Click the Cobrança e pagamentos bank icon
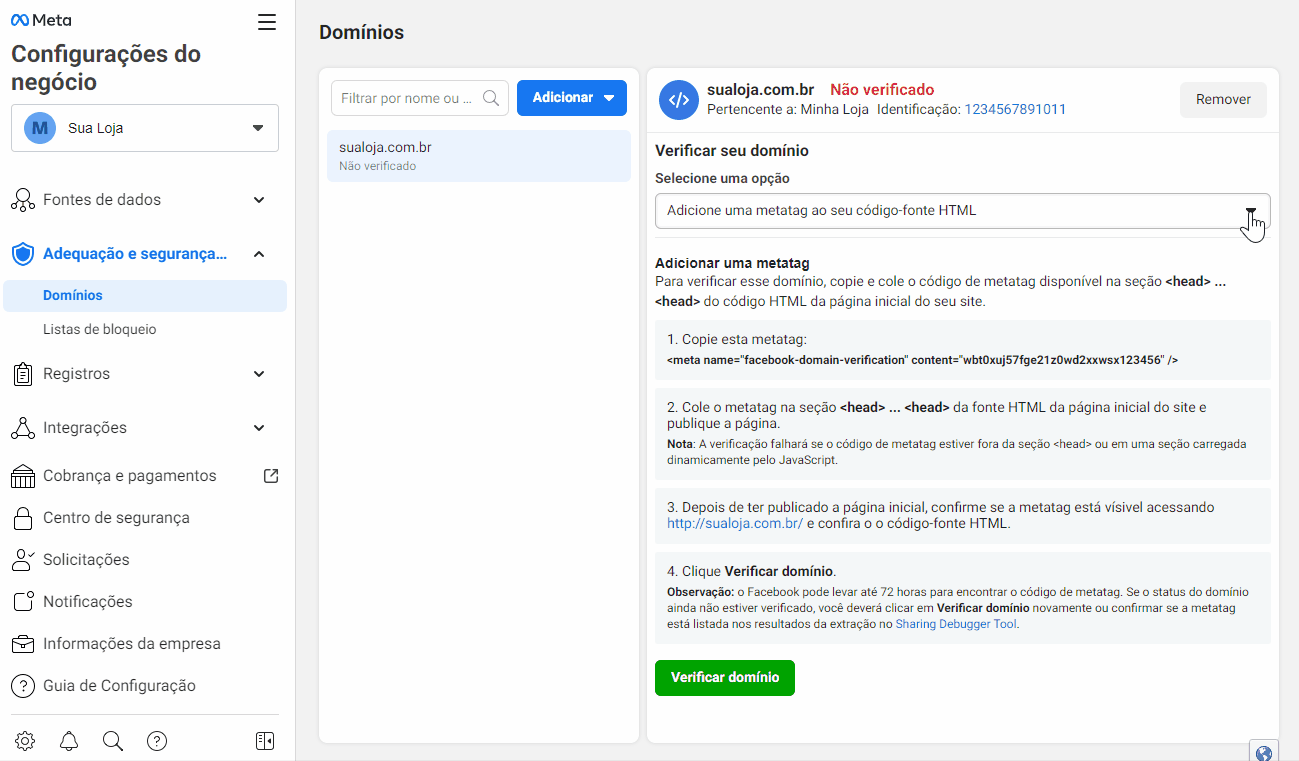 tap(22, 476)
